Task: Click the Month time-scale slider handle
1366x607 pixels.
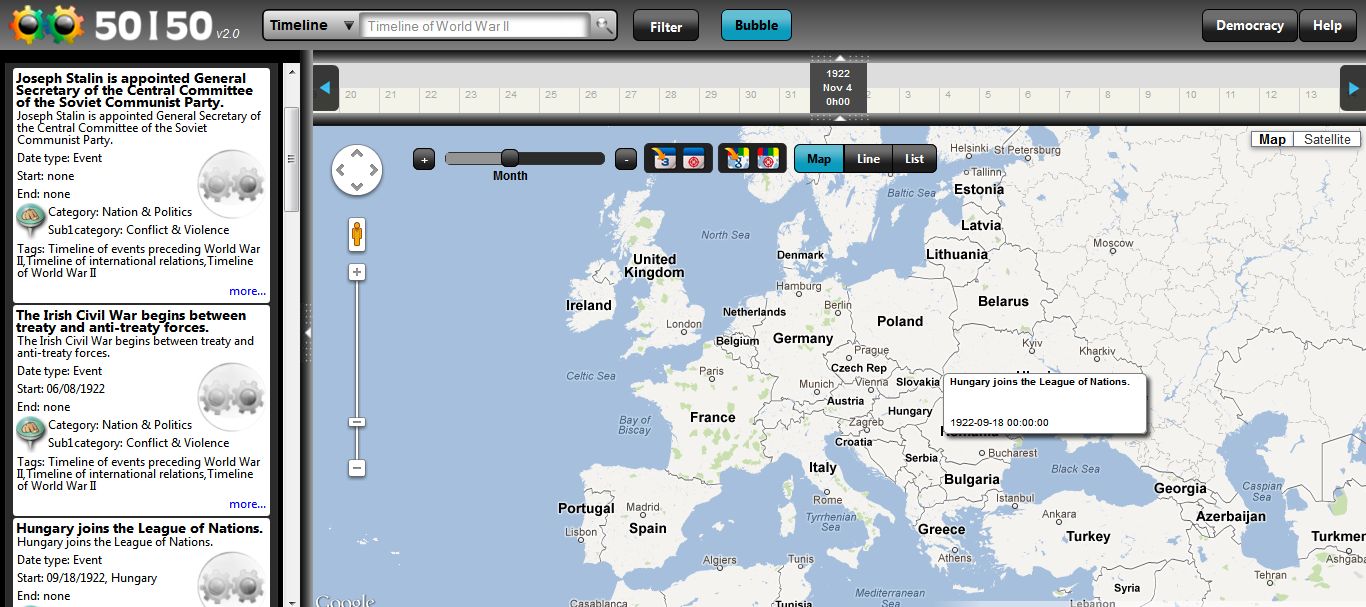Action: tap(510, 158)
